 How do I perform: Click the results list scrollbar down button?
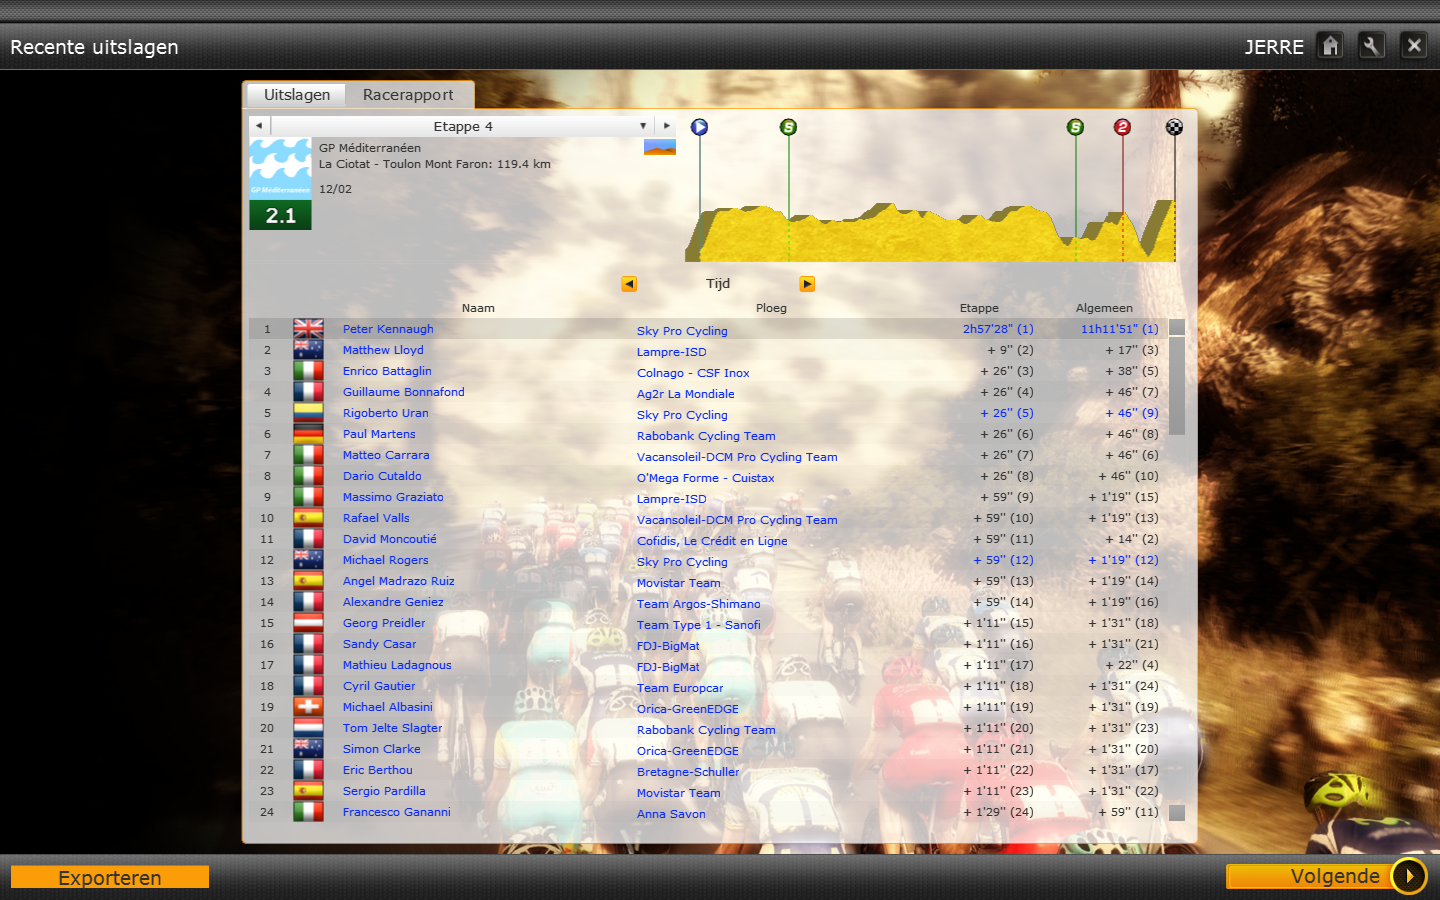pos(1177,813)
